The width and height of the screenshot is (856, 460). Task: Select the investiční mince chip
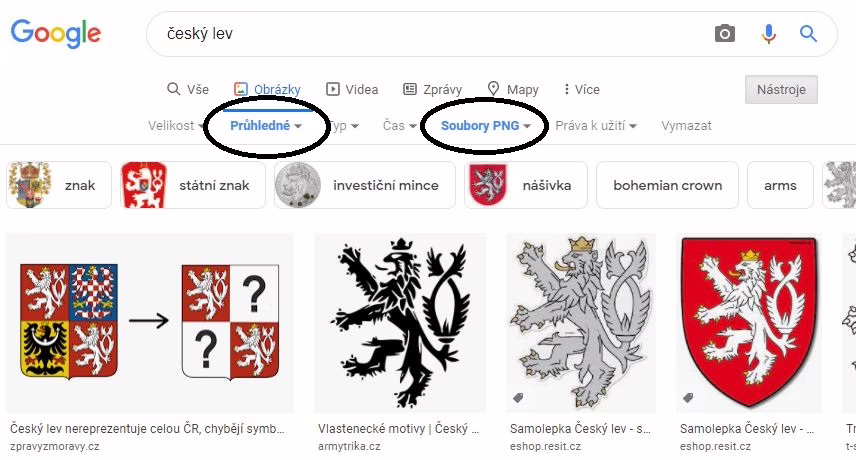tap(364, 185)
